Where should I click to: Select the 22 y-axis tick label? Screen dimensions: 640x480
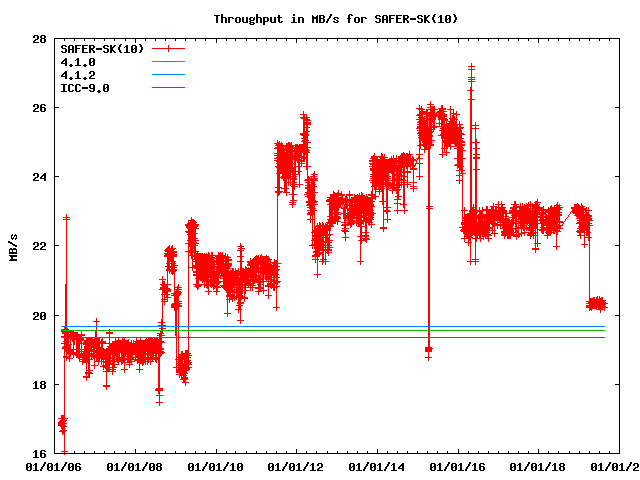coord(38,246)
